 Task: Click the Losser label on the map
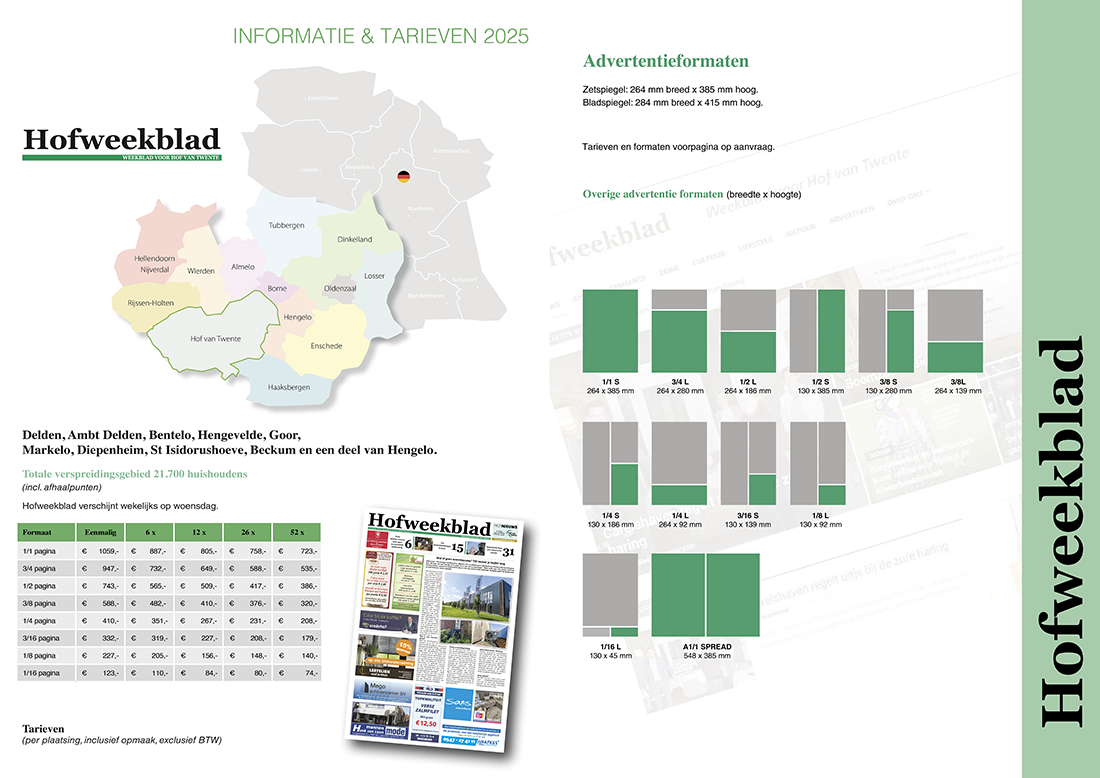(374, 276)
